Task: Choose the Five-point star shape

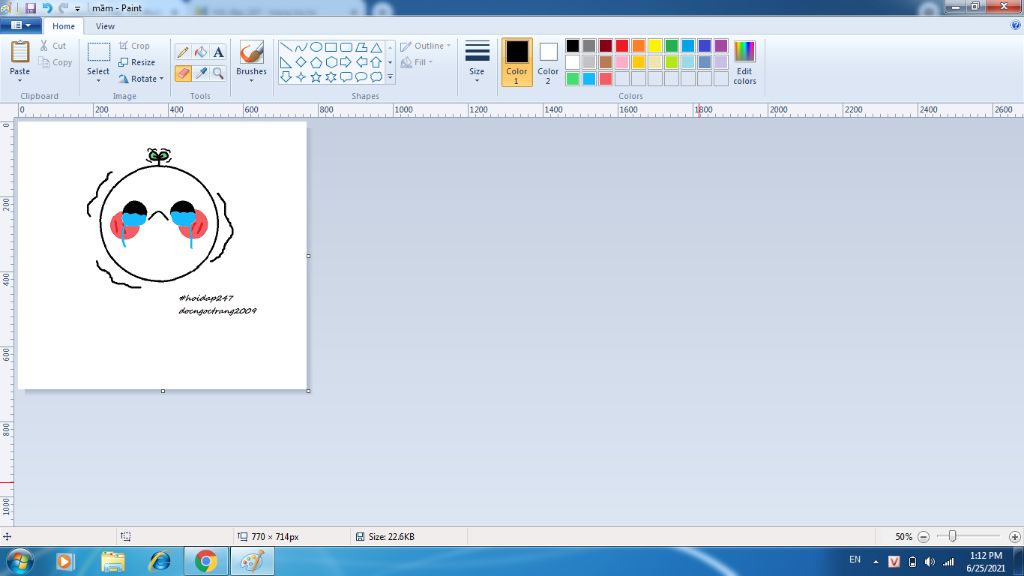Action: 315,77
